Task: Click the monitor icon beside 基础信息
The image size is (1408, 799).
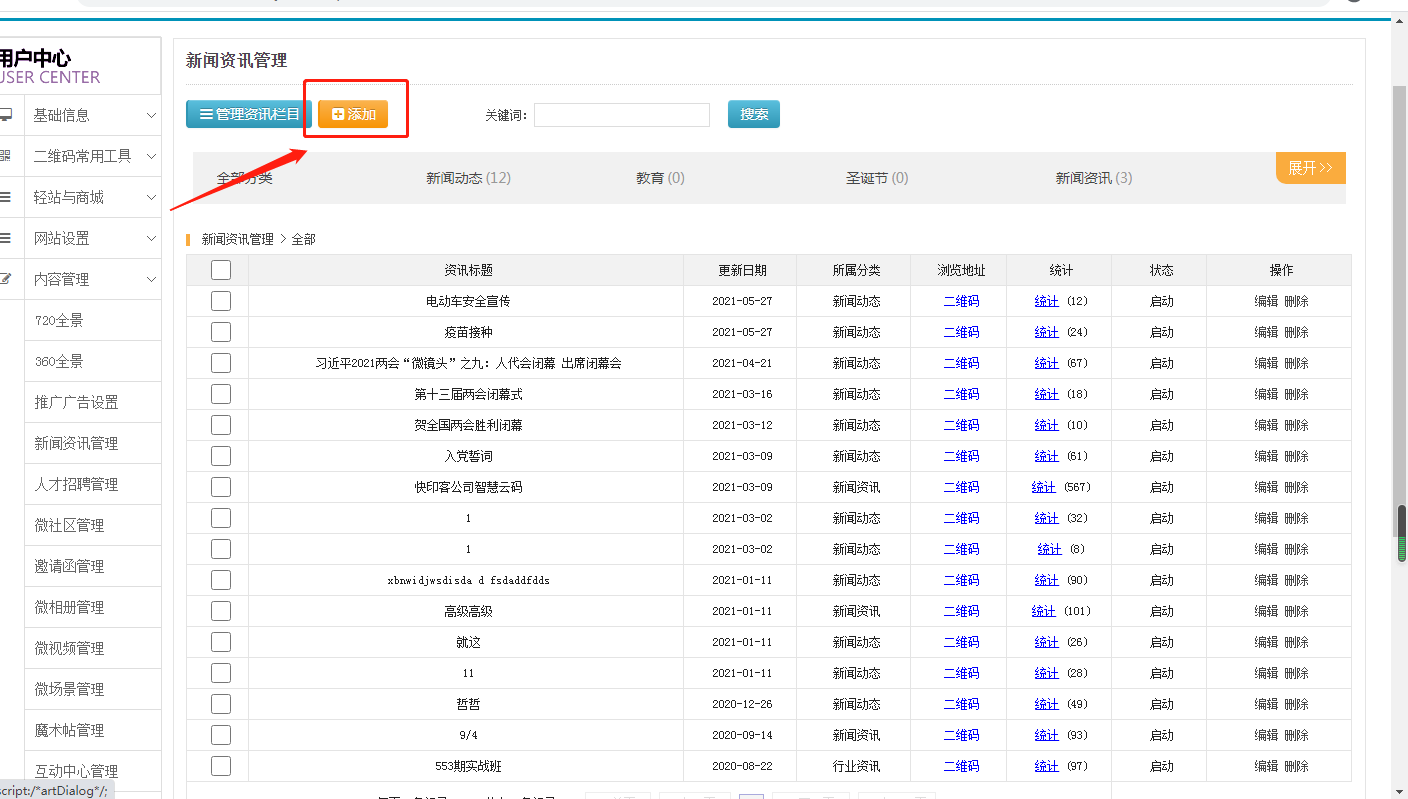Action: [x=6, y=115]
